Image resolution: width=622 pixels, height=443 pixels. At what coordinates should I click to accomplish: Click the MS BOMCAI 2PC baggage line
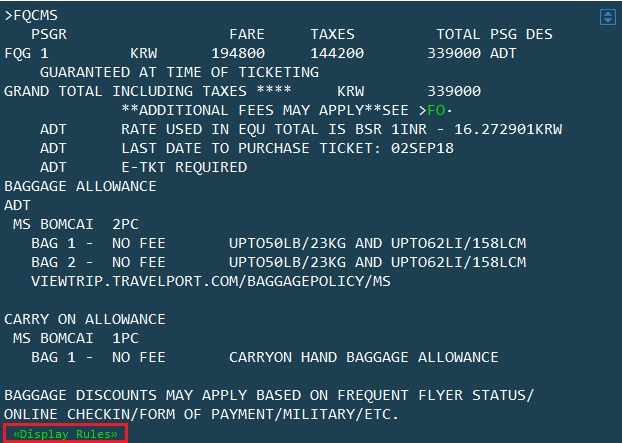76,224
